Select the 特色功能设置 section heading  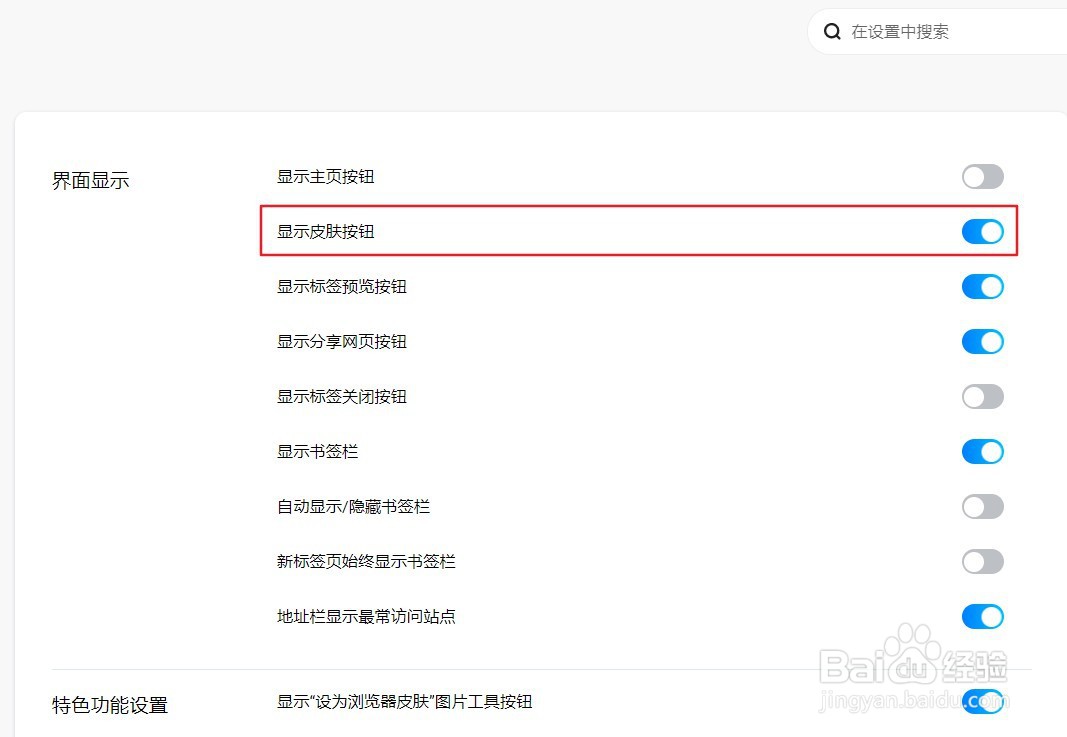pyautogui.click(x=110, y=705)
